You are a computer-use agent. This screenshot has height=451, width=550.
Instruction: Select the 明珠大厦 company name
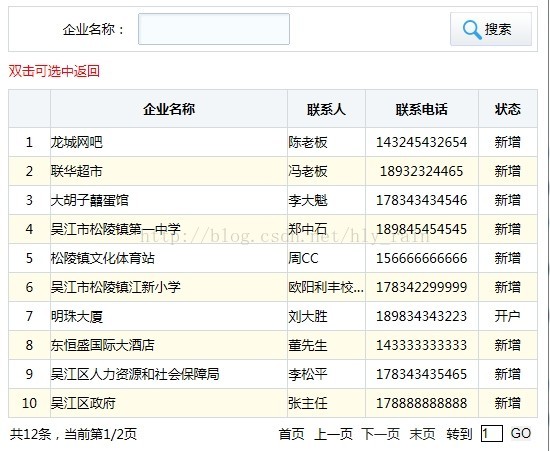pos(76,316)
